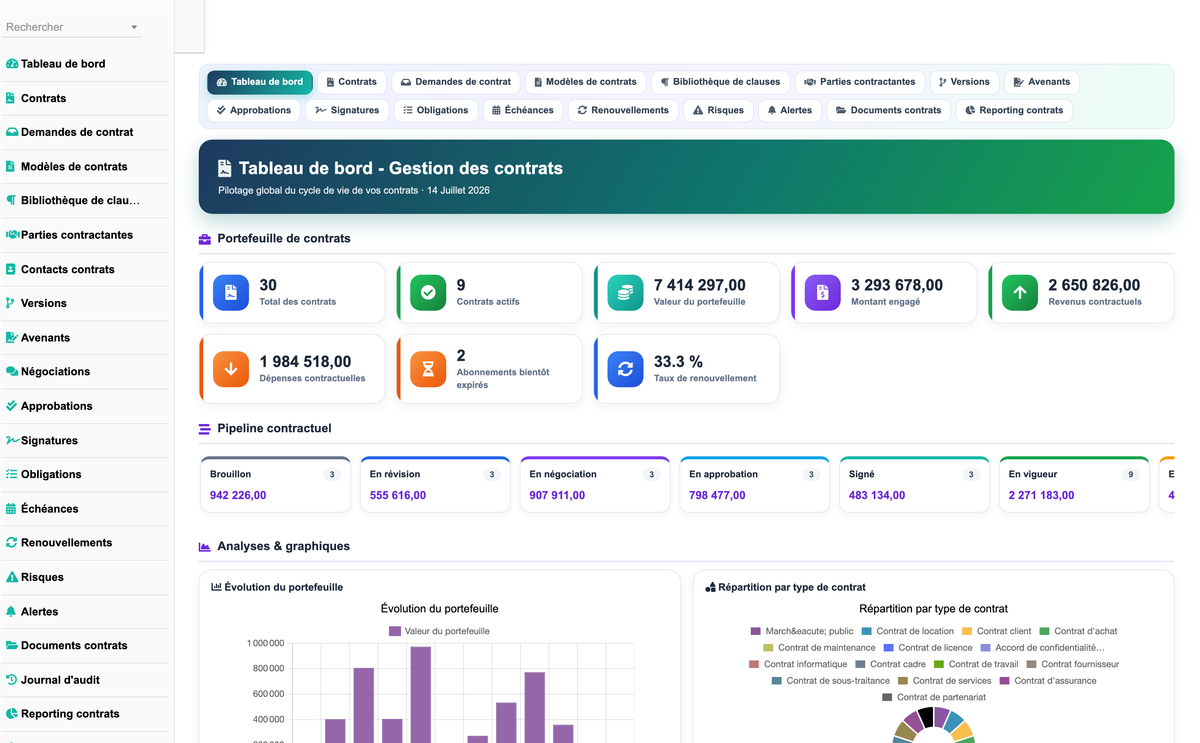1200x743 pixels.
Task: Click the Approbations check icon in sidebar
Action: 12,406
